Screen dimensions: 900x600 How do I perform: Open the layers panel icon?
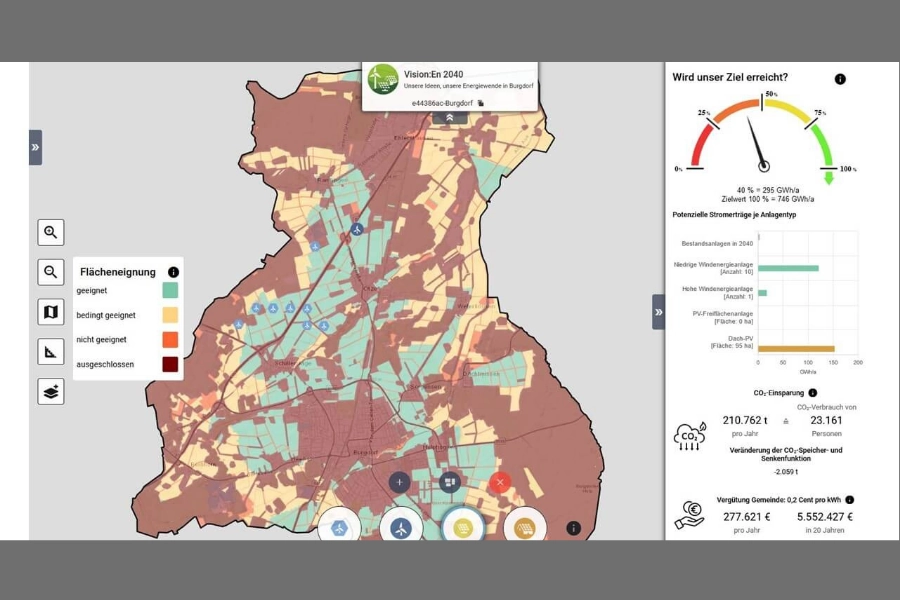50,391
